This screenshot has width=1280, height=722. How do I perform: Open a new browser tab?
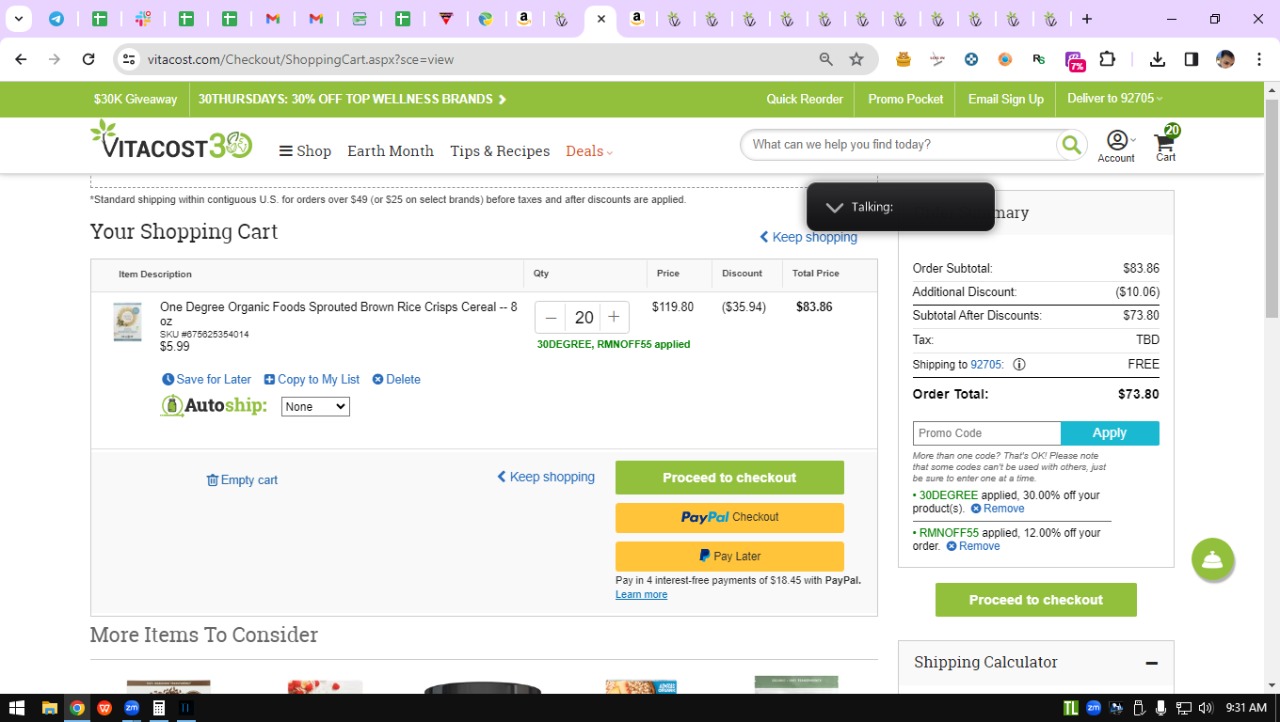point(1087,19)
